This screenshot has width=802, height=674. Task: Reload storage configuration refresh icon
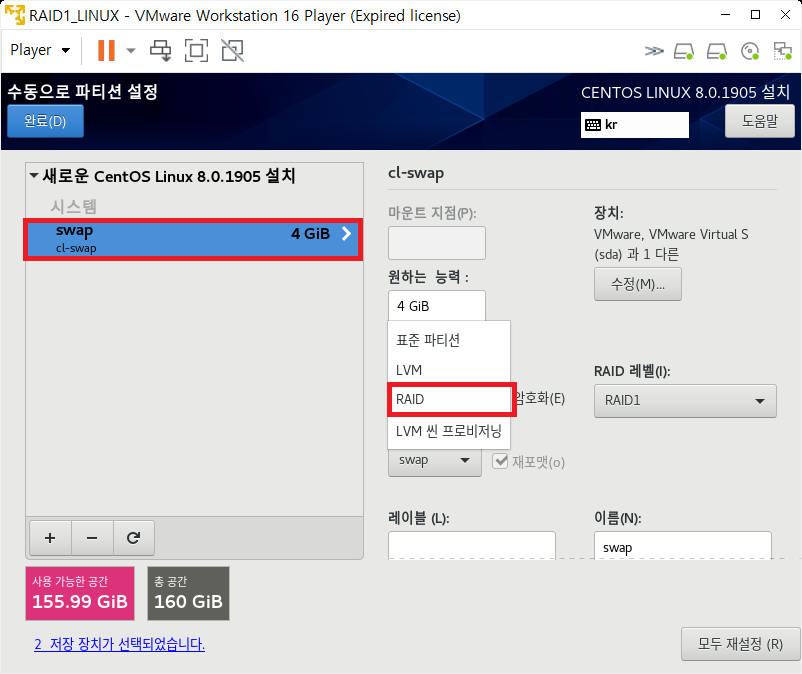[133, 538]
